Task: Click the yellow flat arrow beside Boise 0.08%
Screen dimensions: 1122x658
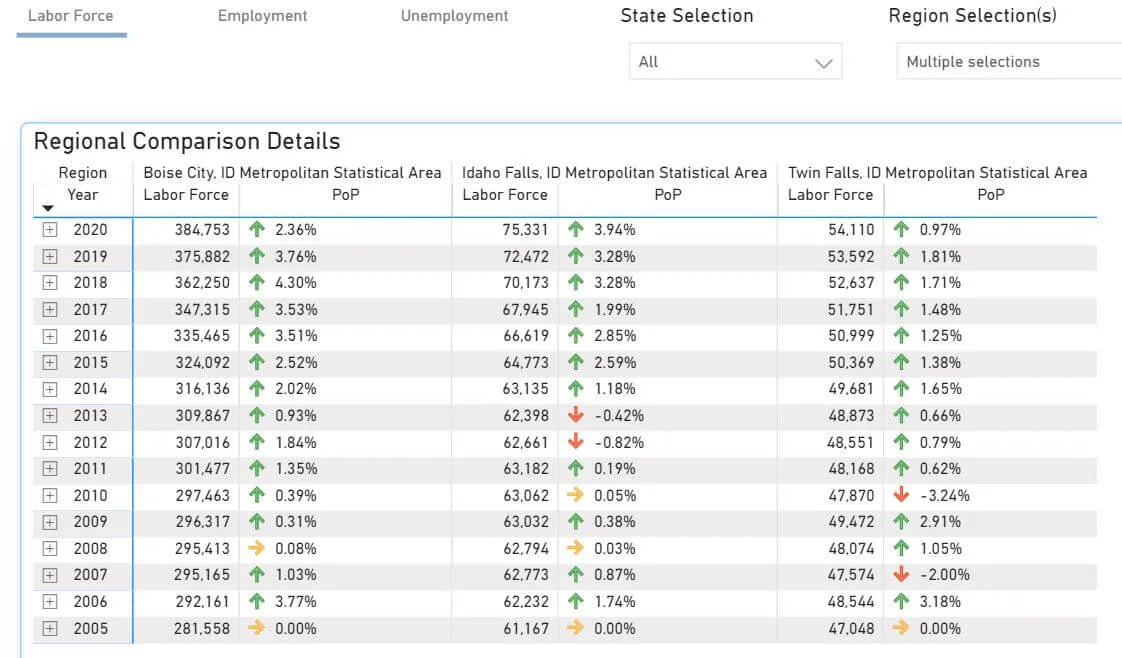Action: click(x=256, y=548)
